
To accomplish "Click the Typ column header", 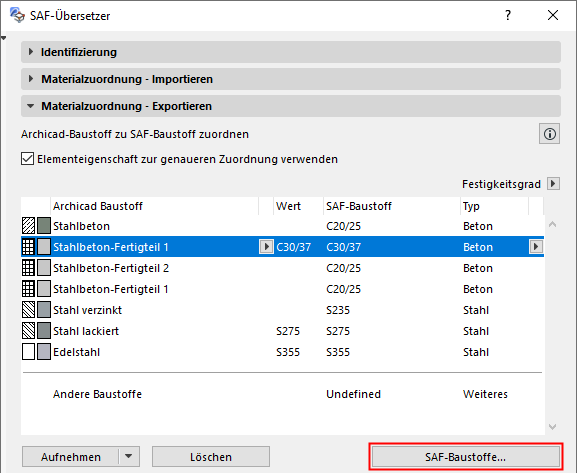I will pos(494,206).
